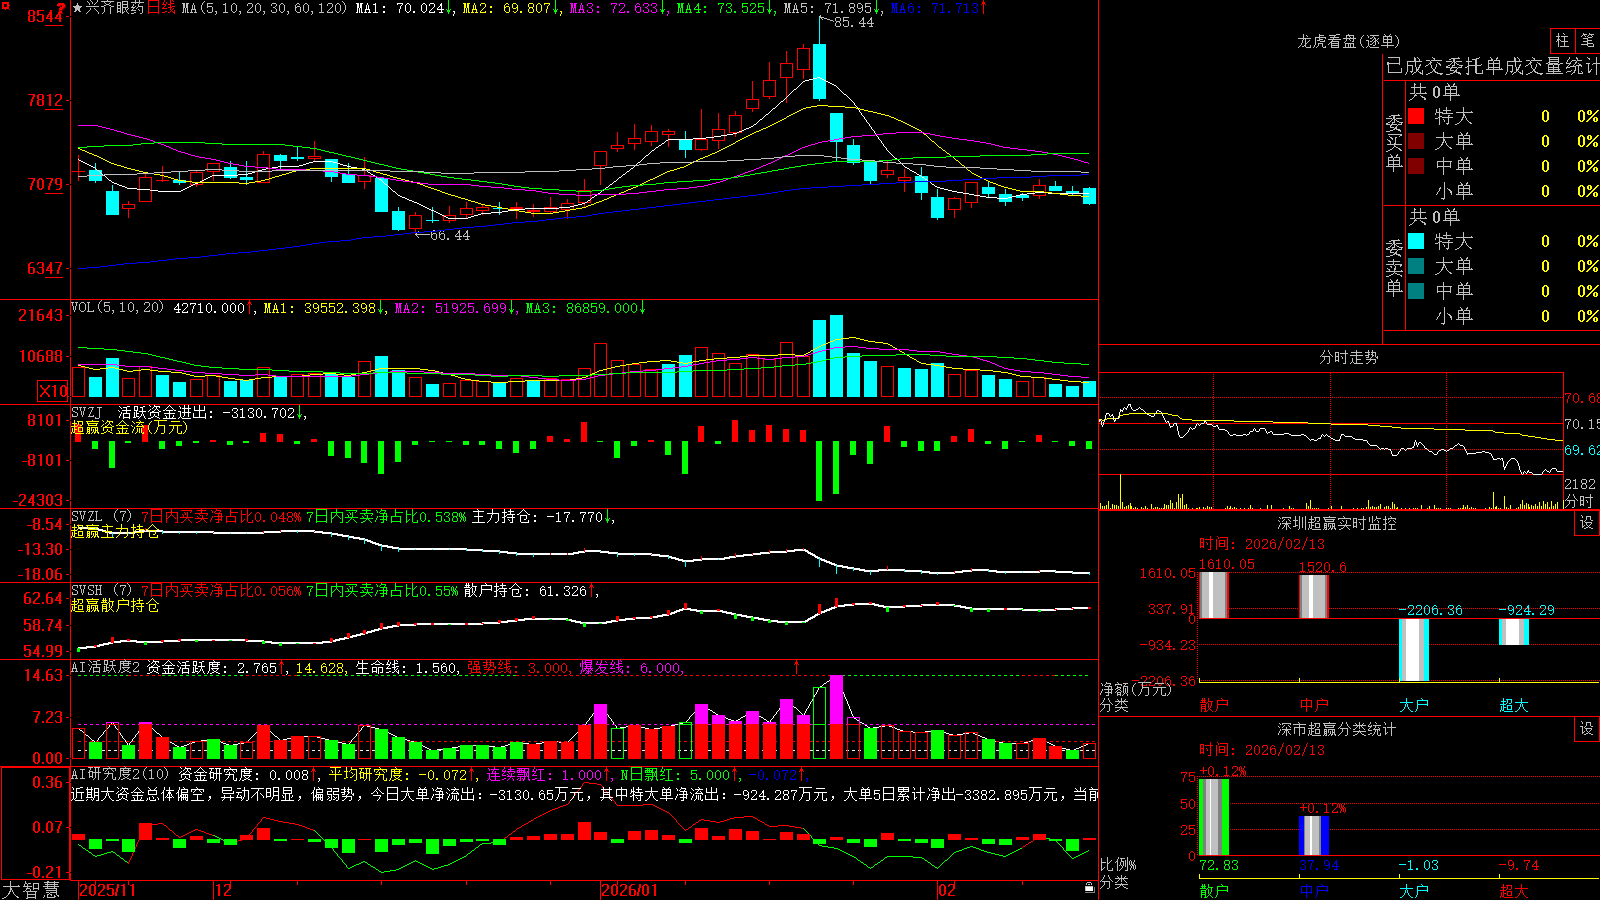This screenshot has height=900, width=1600.
Task: Click the 兴齐眼药 stock name
Action: coord(114,8)
